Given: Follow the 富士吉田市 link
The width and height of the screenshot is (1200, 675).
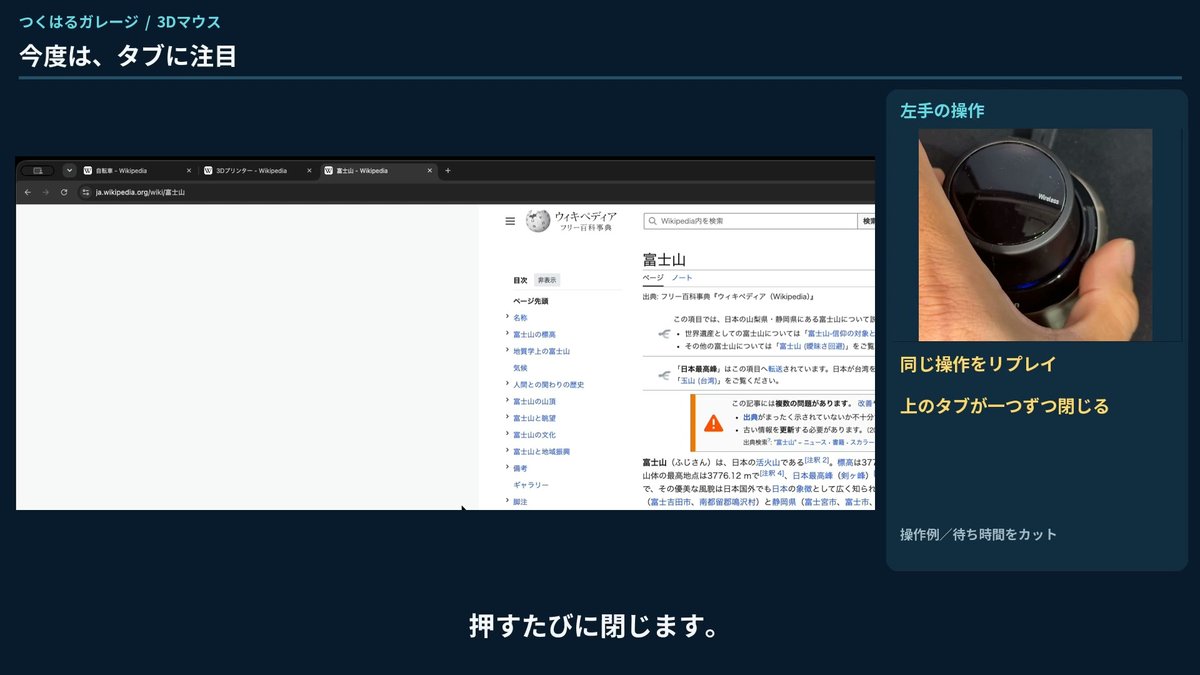Looking at the screenshot, I should [671, 502].
